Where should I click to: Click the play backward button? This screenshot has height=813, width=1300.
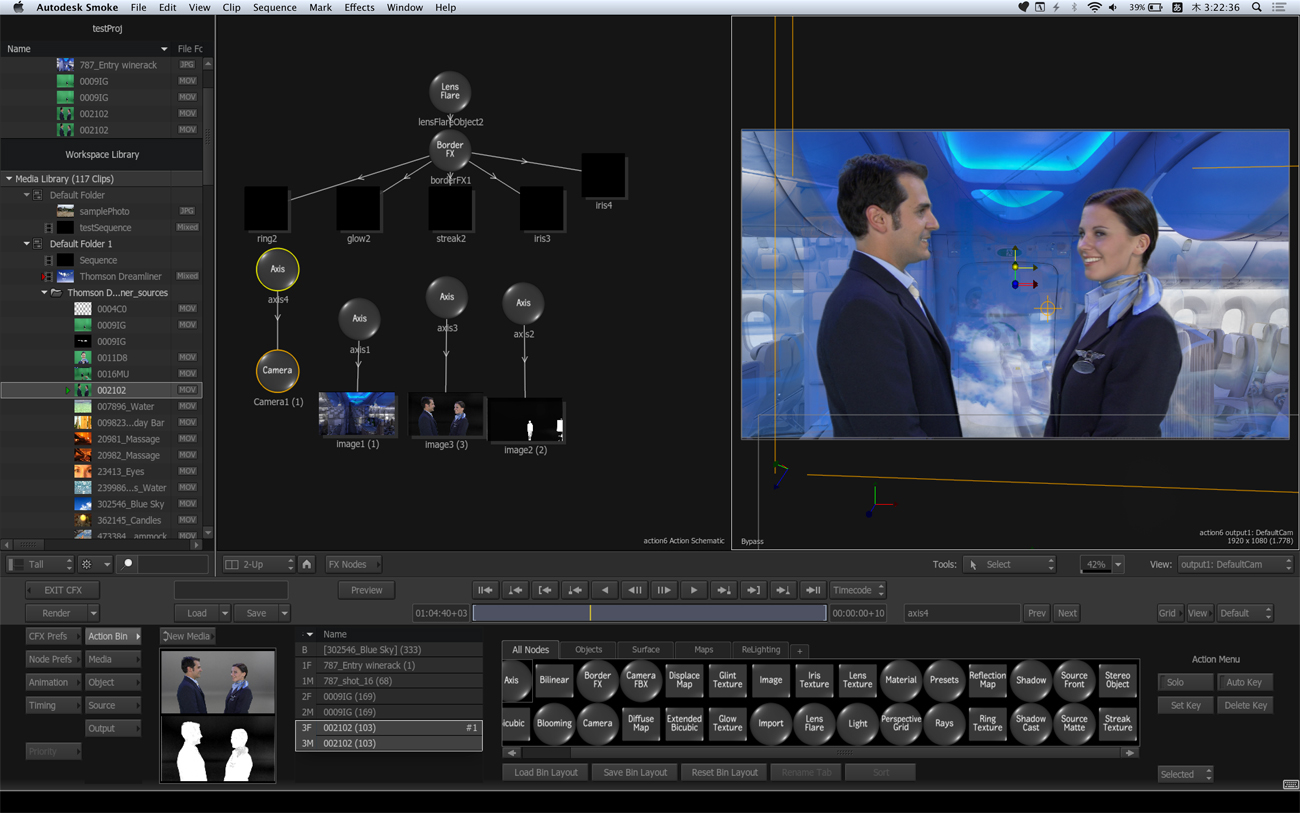point(604,590)
